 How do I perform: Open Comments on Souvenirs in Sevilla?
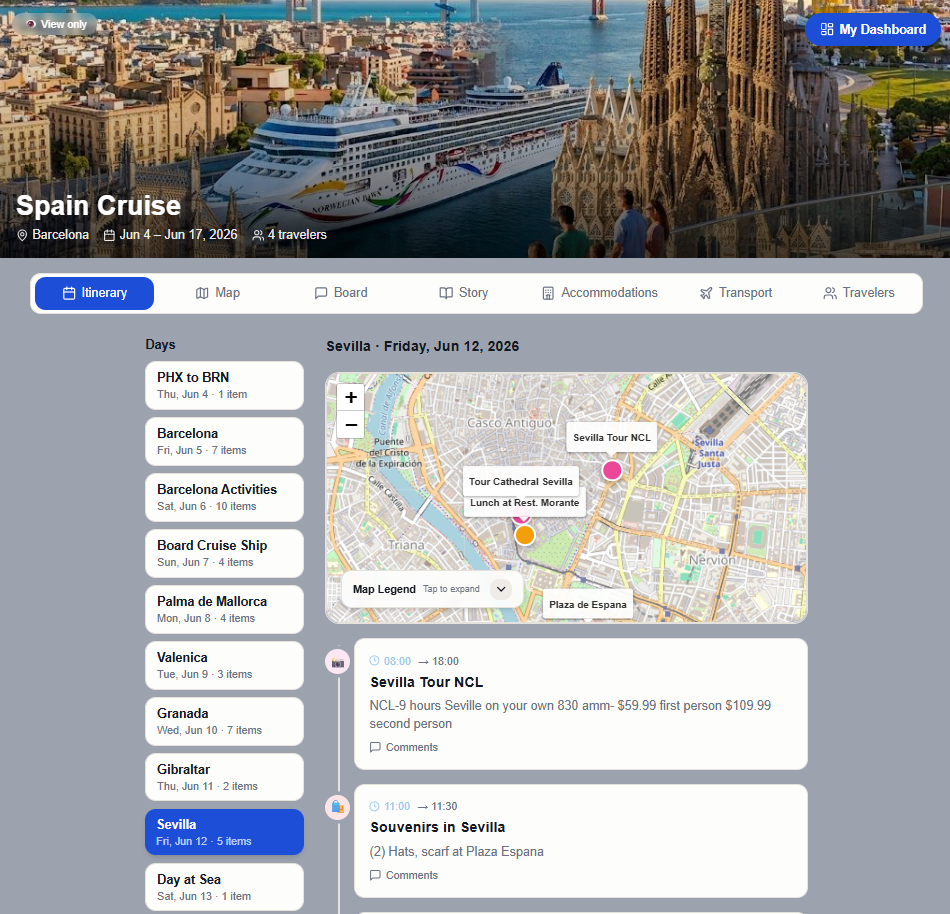click(404, 875)
